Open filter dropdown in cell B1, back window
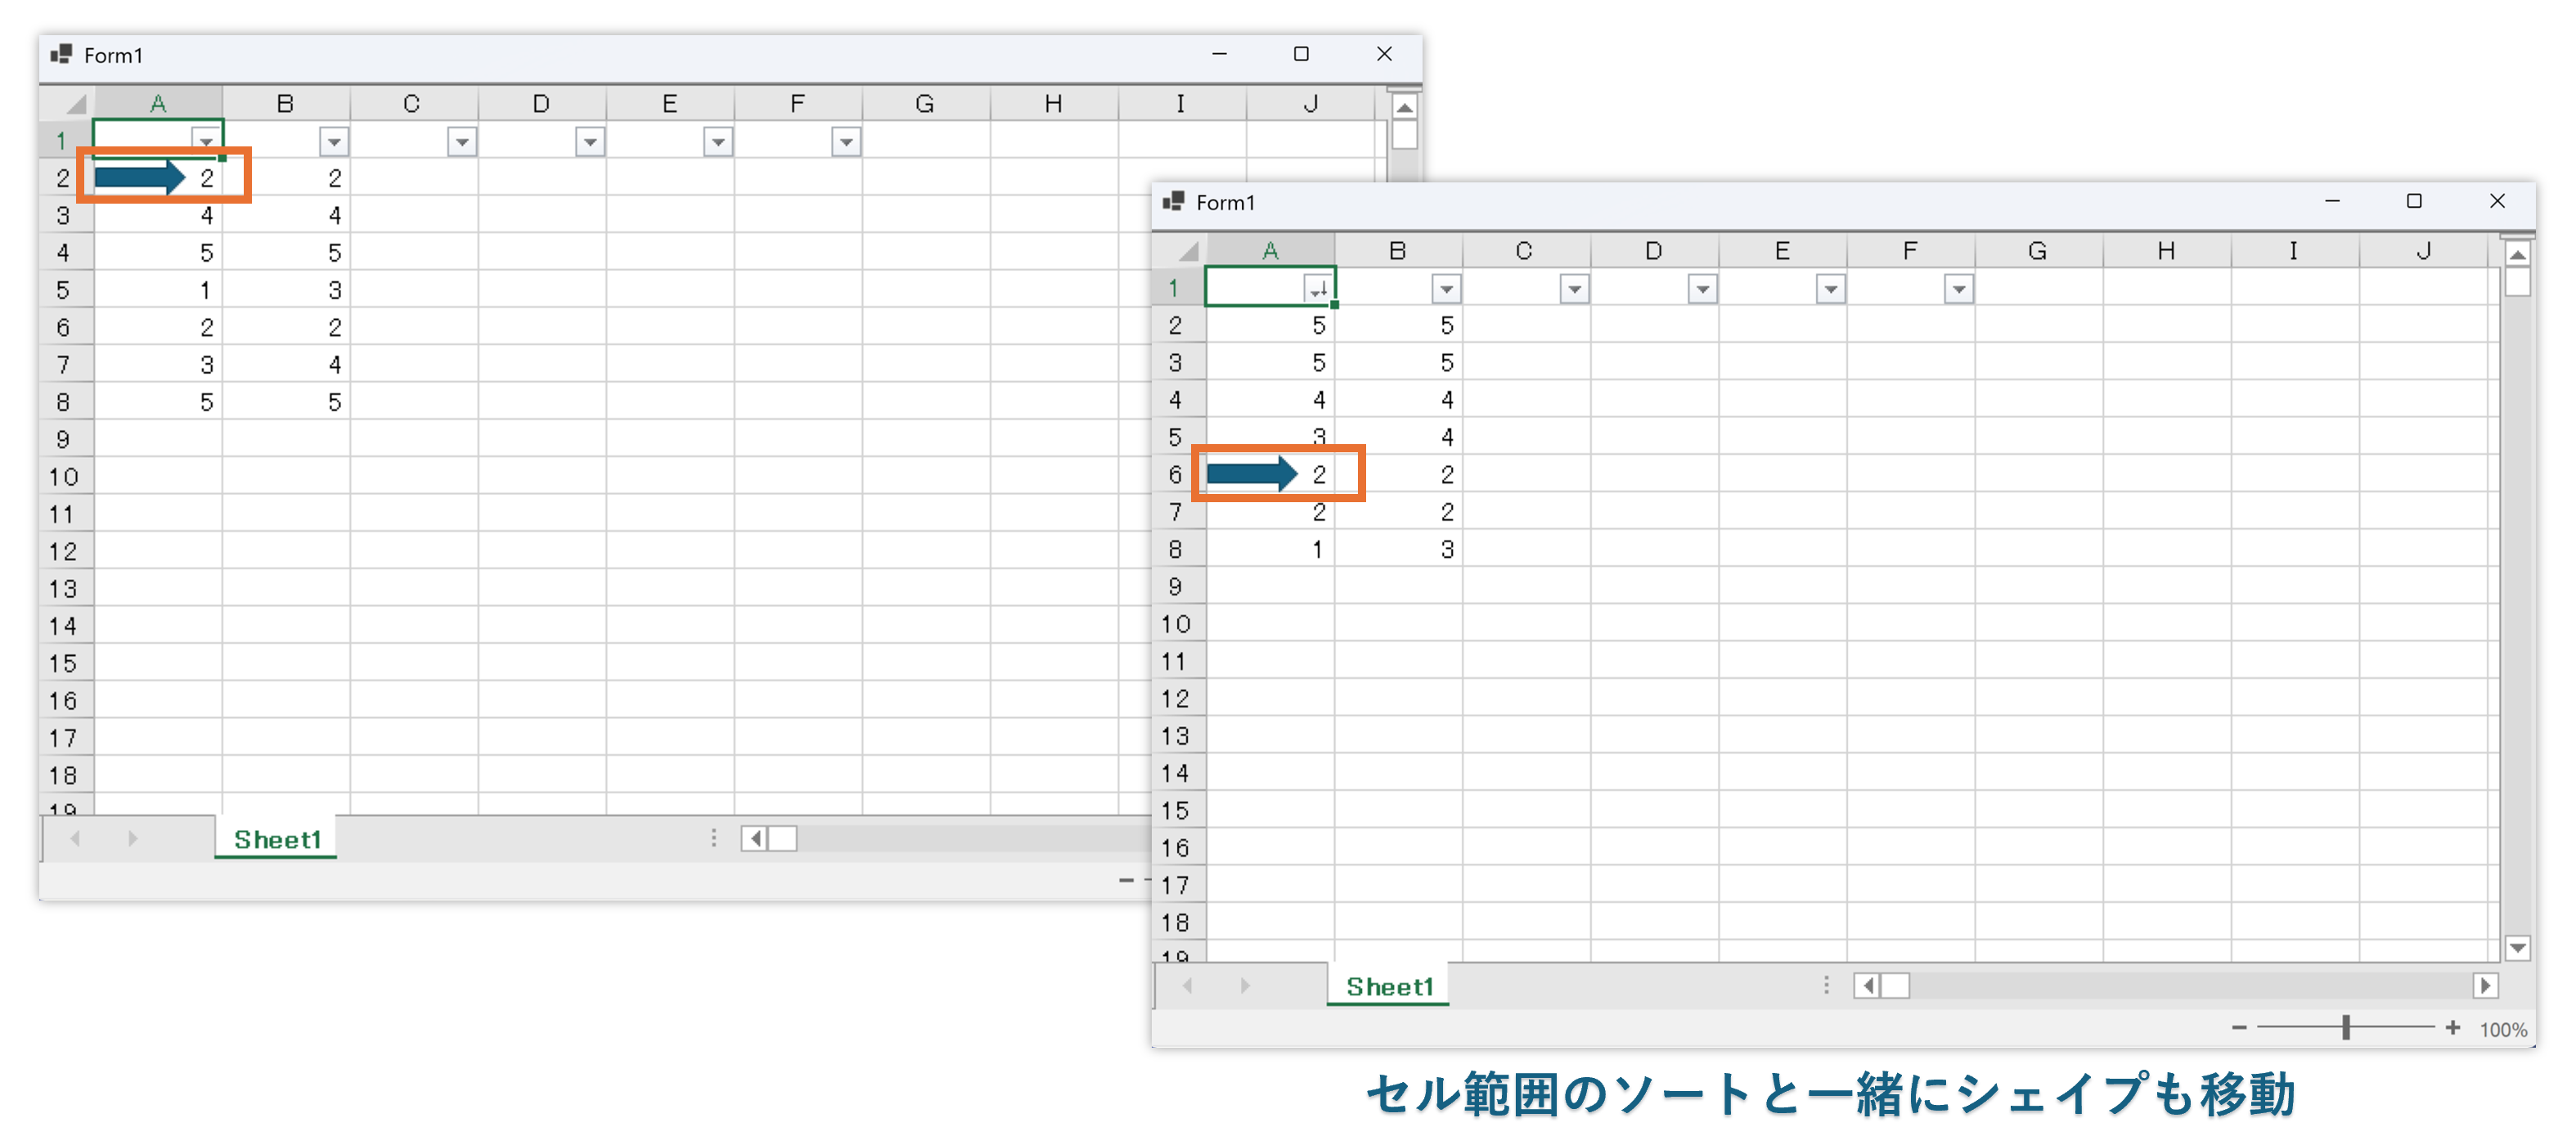 click(334, 142)
